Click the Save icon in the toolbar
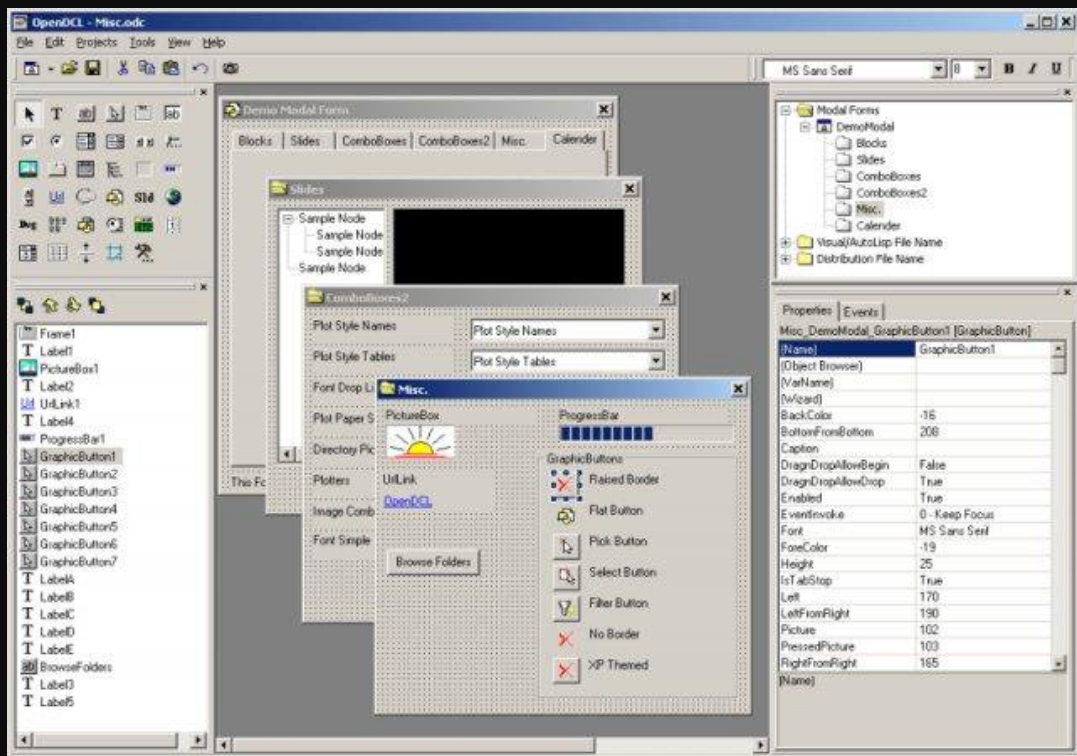1077x756 pixels. coord(94,67)
